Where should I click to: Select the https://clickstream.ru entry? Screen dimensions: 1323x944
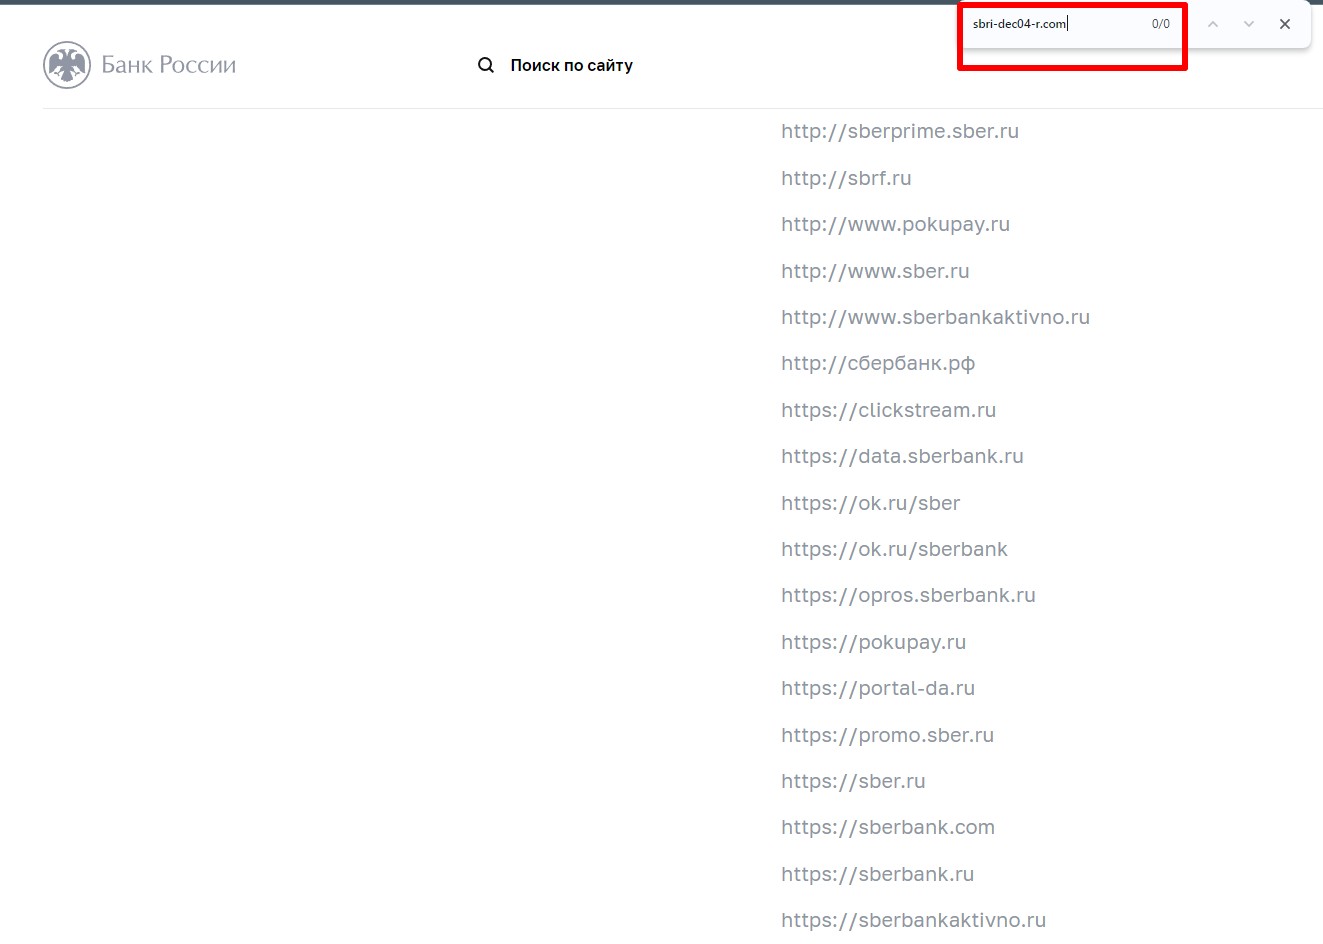point(888,410)
